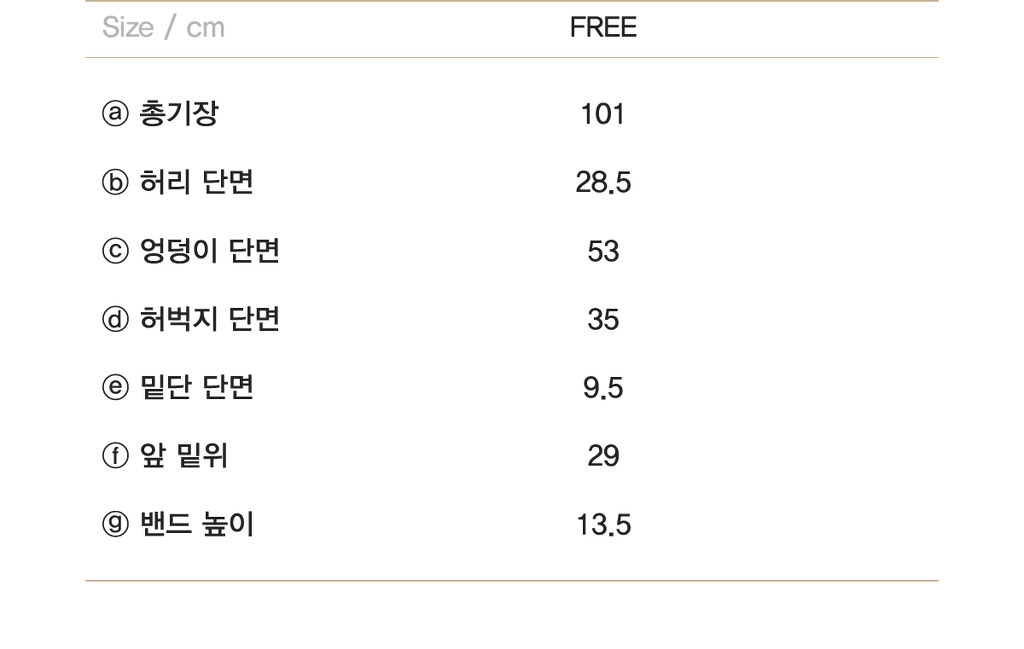The height and width of the screenshot is (649, 1024).
Task: Click the total length value 101
Action: tap(603, 114)
